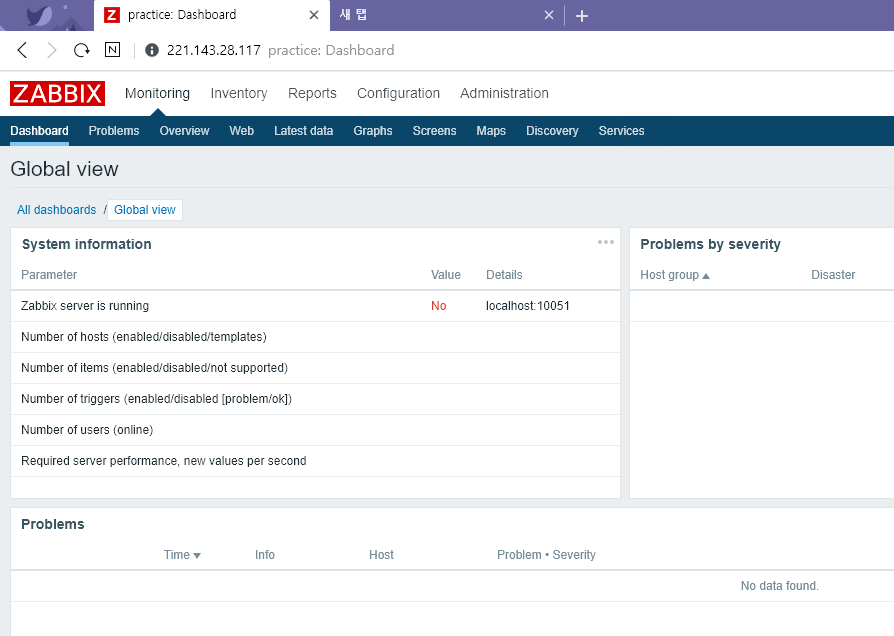This screenshot has width=894, height=636.
Task: Click 'Number of items' row
Action: pos(315,368)
